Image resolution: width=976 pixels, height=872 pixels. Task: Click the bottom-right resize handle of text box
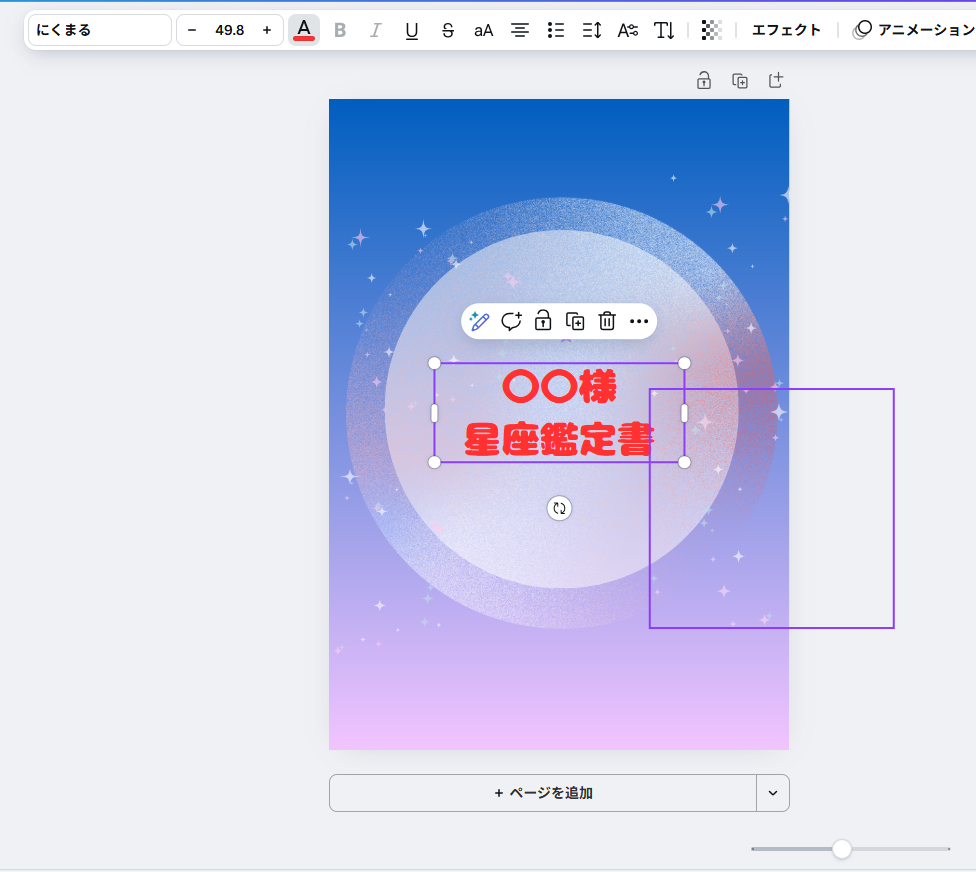[x=684, y=462]
